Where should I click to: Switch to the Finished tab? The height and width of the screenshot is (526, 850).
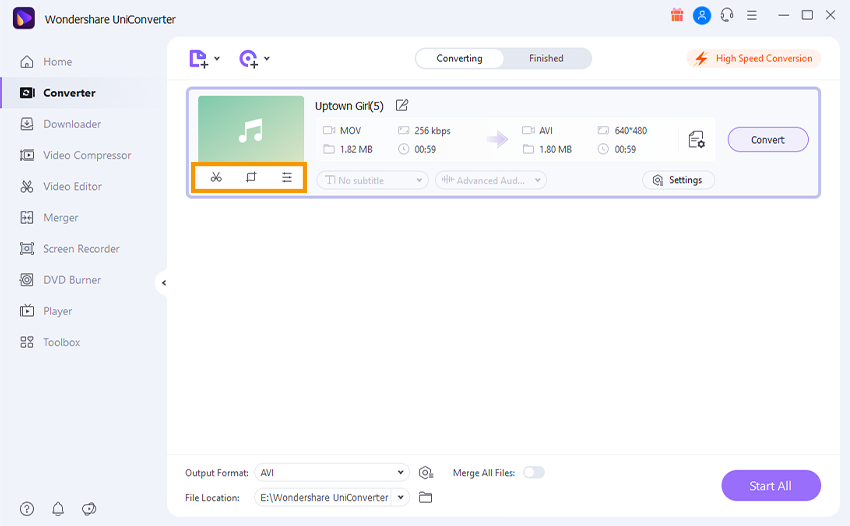[x=546, y=59]
